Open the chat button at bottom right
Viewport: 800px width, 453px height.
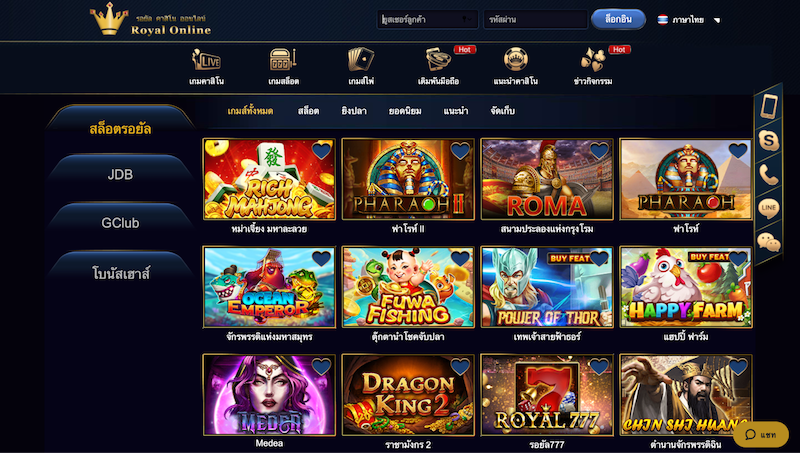click(x=760, y=435)
